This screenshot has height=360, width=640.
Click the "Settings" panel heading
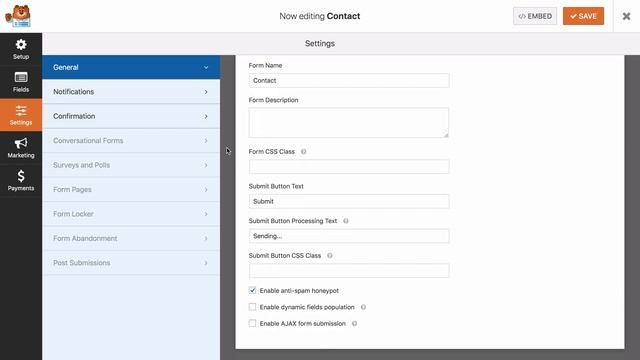[320, 44]
